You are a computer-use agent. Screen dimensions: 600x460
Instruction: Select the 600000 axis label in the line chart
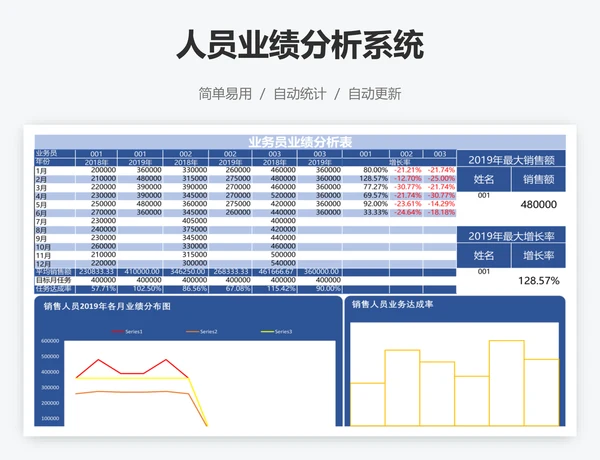click(50, 341)
